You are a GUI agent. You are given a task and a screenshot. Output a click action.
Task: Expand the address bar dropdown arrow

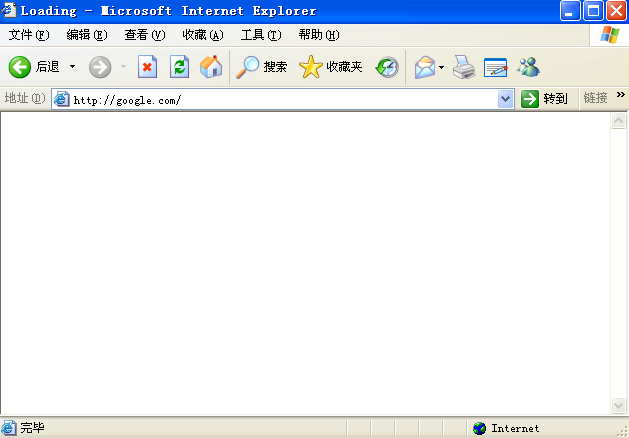click(x=505, y=99)
